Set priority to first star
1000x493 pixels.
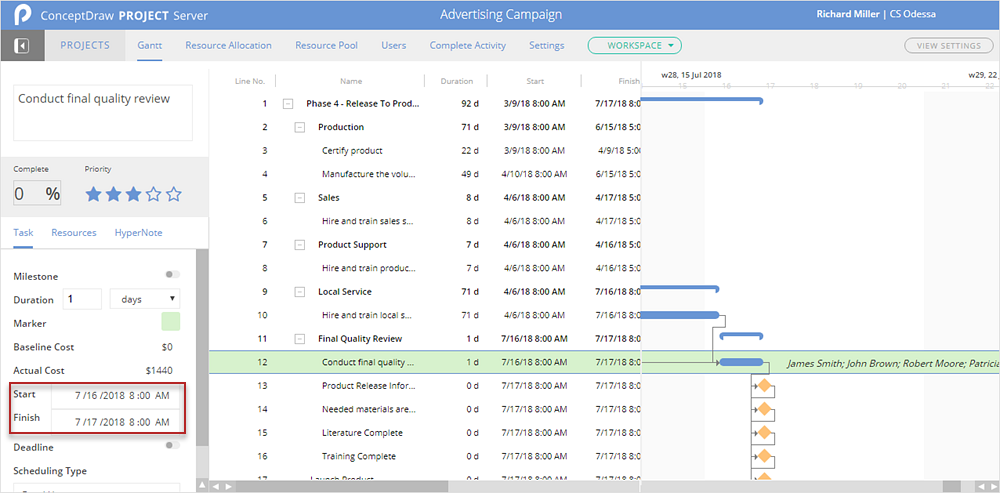click(x=94, y=194)
